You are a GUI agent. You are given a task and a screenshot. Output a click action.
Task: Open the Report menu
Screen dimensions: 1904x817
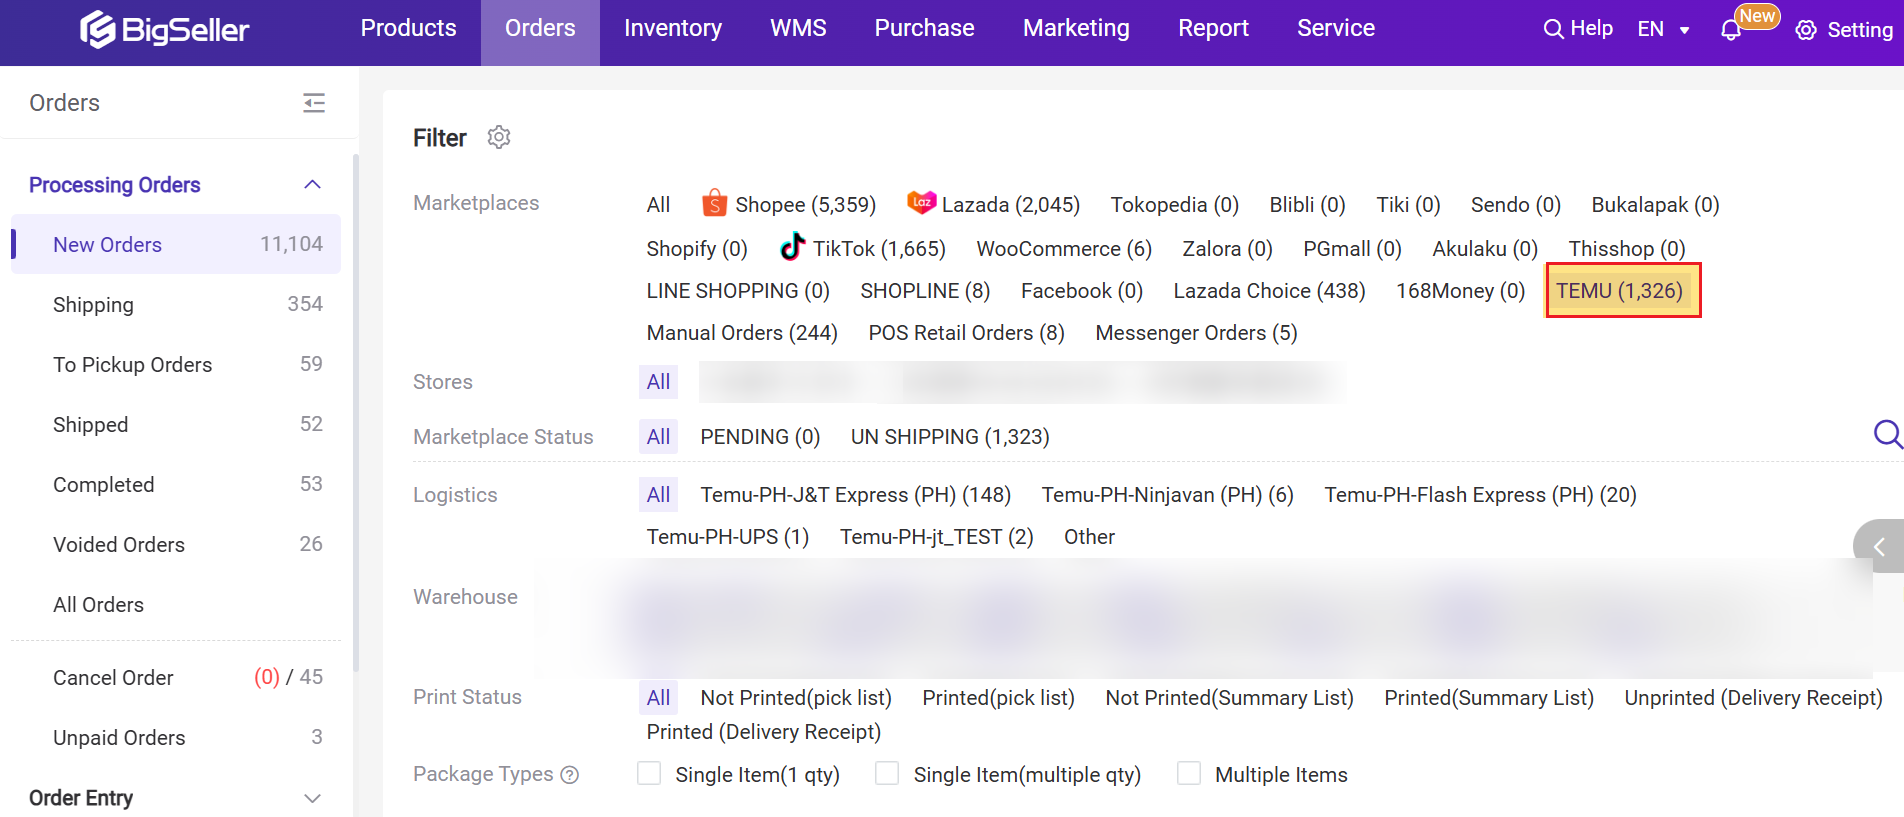pos(1213,28)
